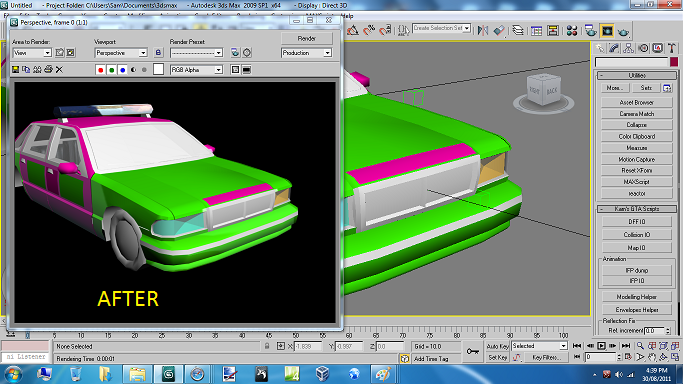Screen dimensions: 683x384
Task: Click the Copy Image icon in render window
Action: pos(26,70)
